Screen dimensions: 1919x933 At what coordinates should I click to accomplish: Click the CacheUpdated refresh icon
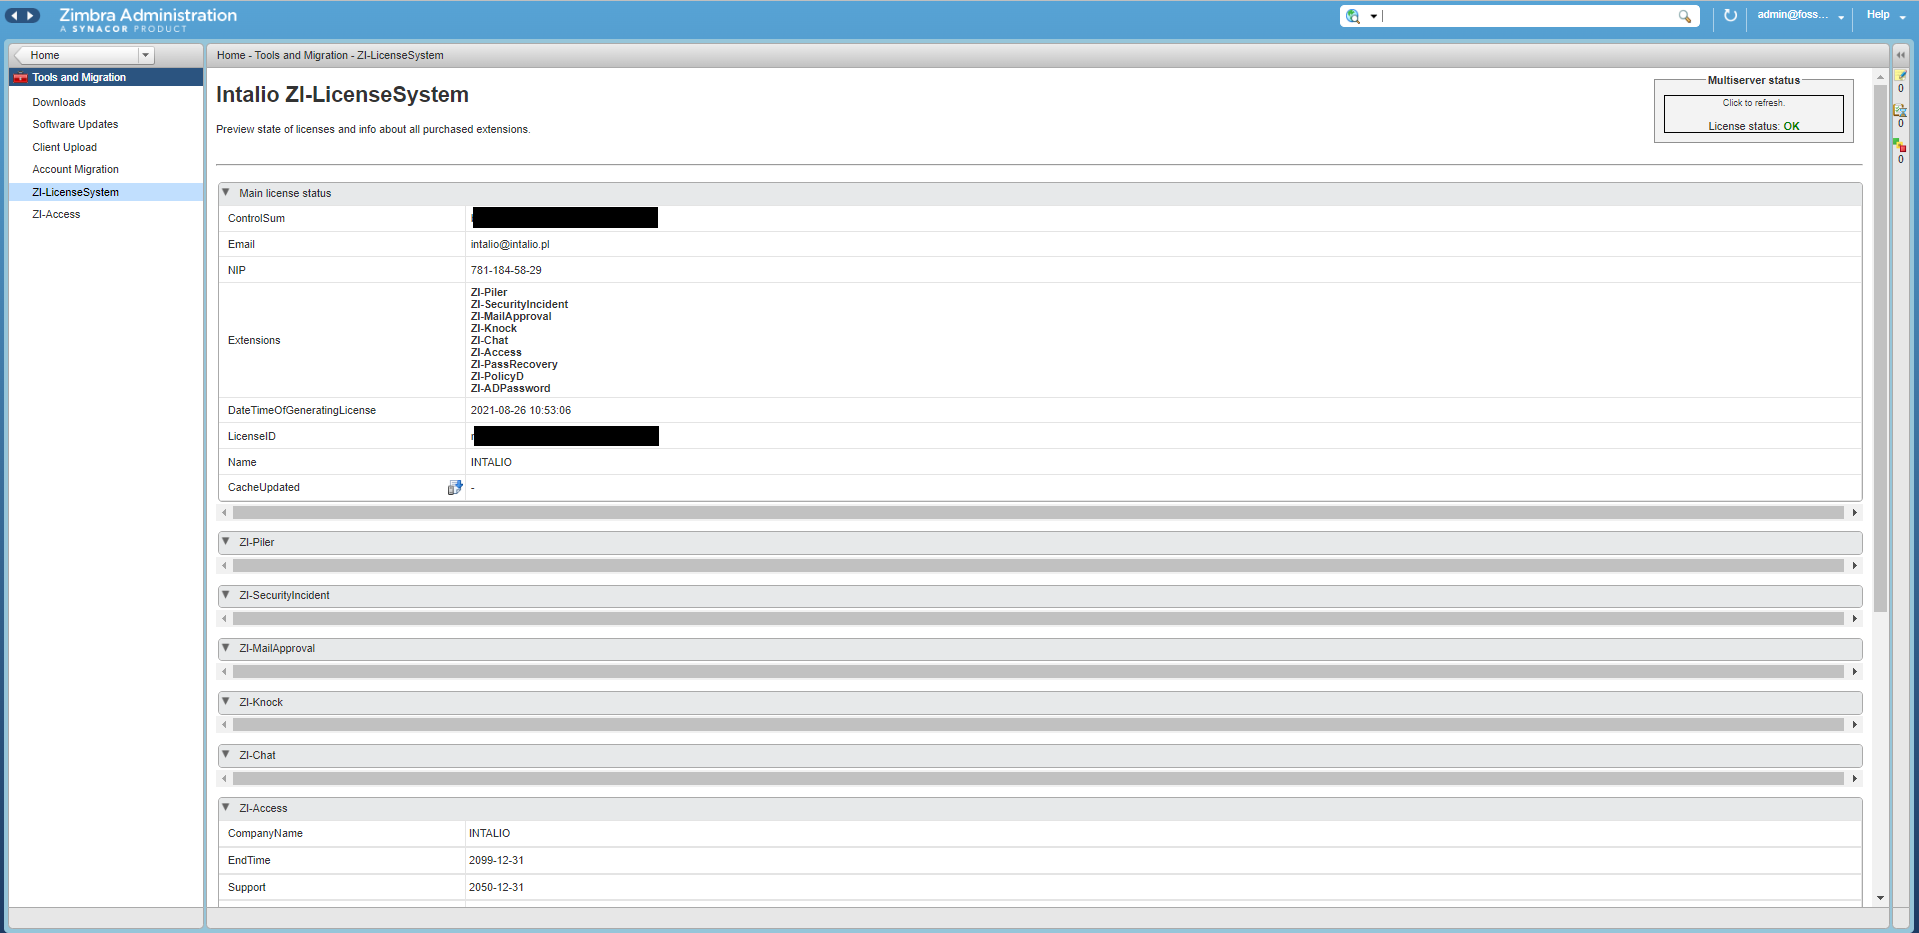[x=455, y=487]
